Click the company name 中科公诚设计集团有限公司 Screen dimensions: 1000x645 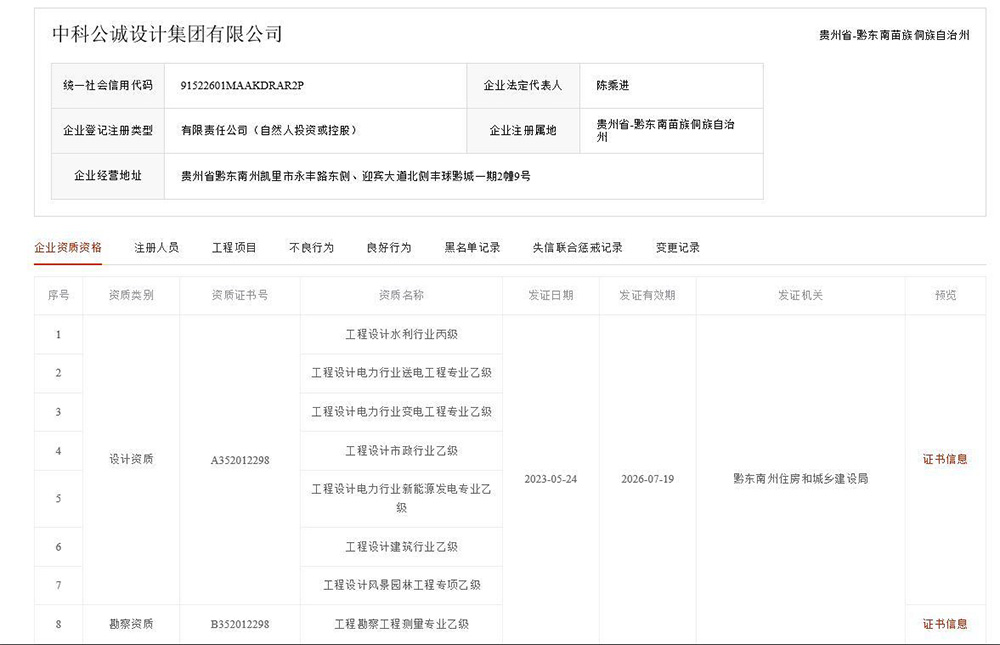(167, 34)
